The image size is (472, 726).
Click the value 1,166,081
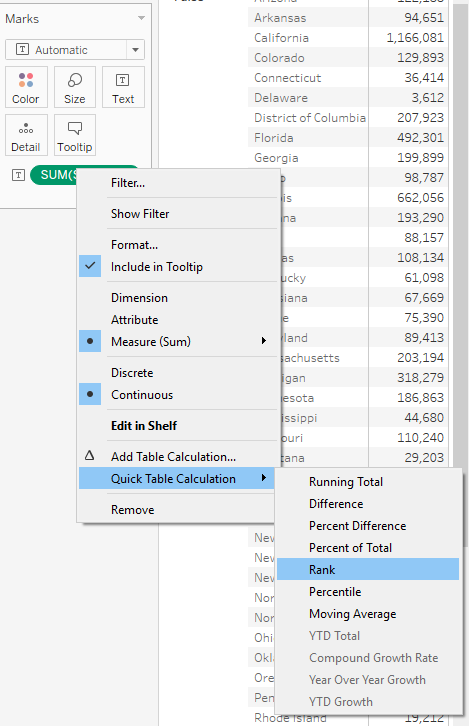click(415, 38)
